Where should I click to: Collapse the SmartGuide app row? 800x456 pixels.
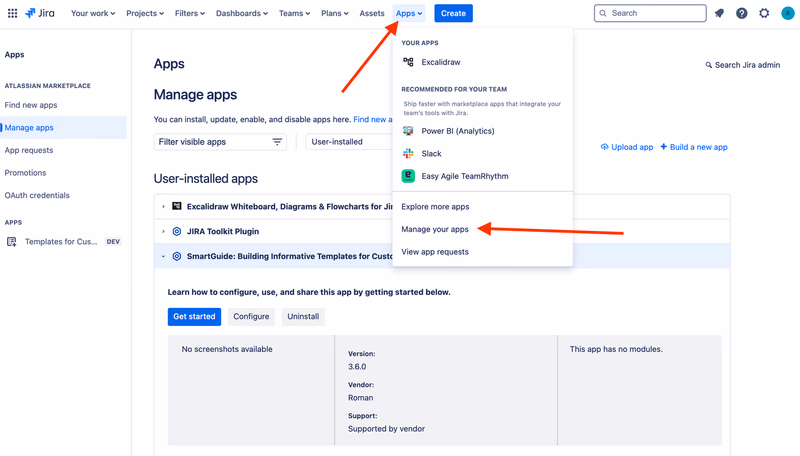[x=163, y=257]
